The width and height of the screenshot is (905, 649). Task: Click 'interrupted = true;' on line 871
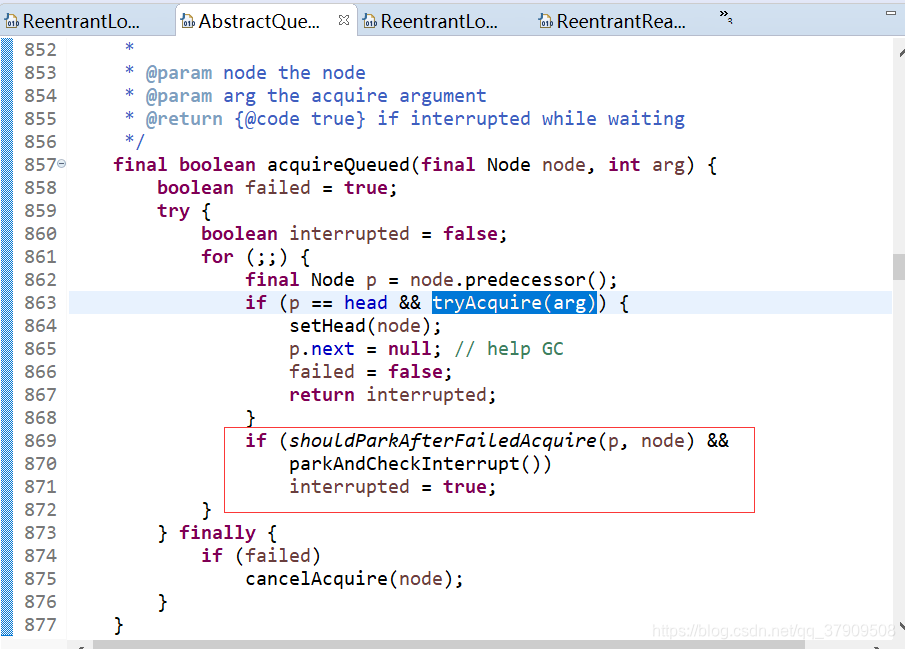[392, 487]
